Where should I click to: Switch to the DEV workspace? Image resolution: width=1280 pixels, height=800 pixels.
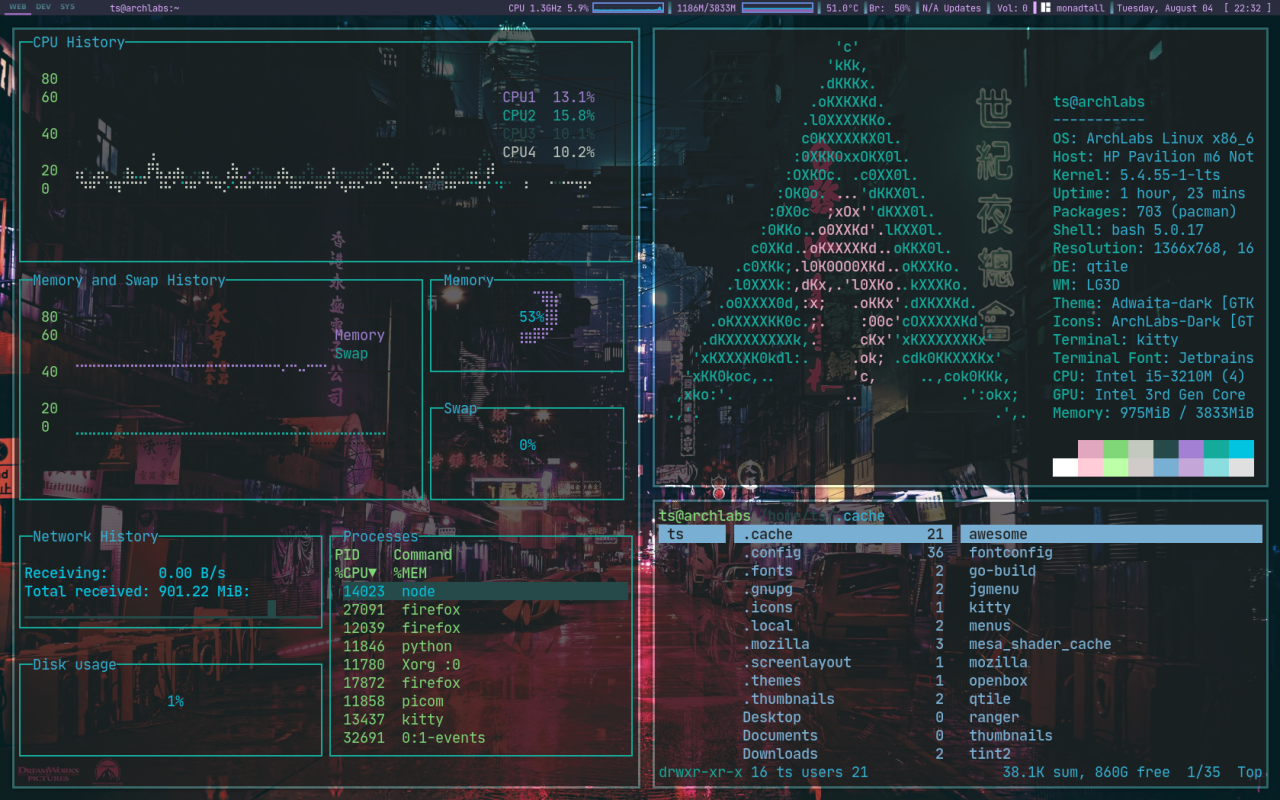(43, 7)
